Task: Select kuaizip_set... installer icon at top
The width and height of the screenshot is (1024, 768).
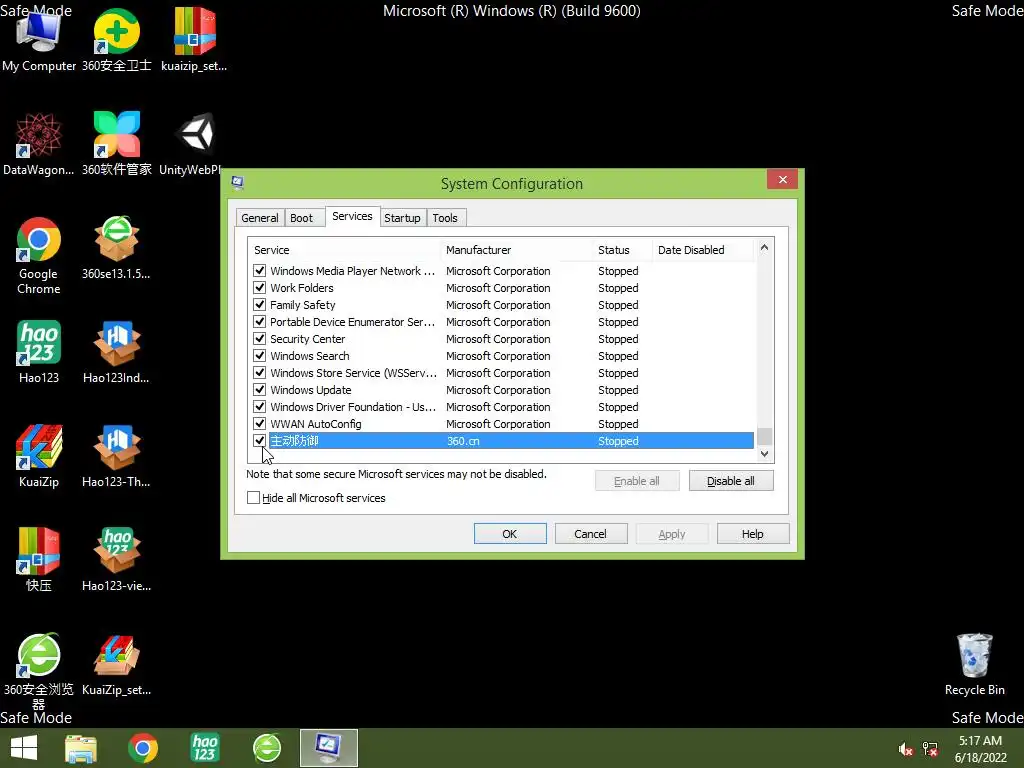Action: (x=194, y=40)
